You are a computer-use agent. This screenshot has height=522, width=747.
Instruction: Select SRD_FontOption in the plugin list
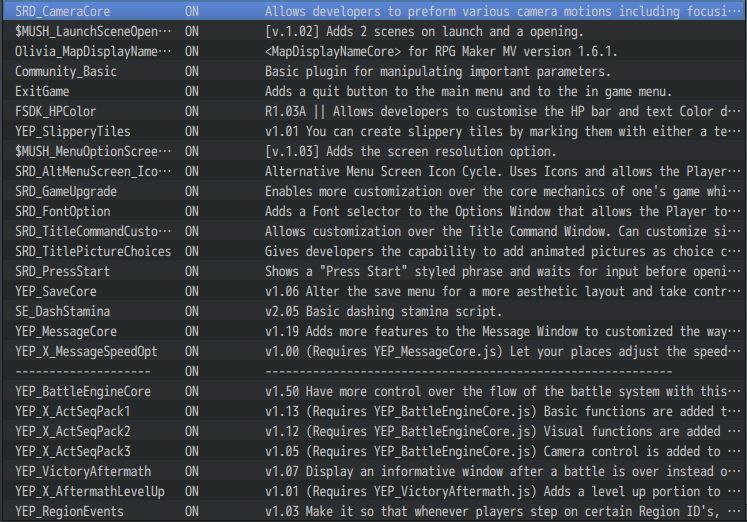tap(63, 212)
